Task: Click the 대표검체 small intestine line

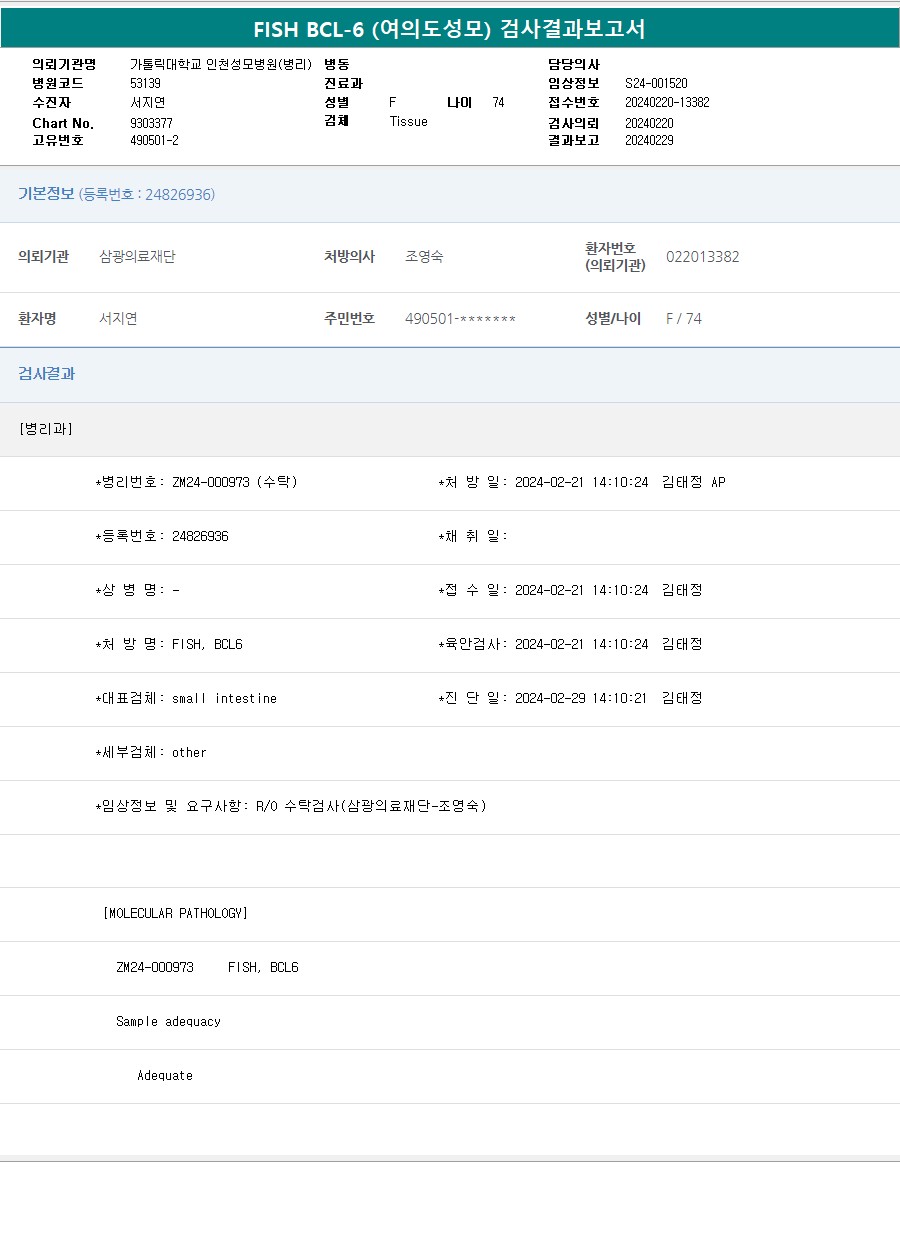Action: coord(186,698)
